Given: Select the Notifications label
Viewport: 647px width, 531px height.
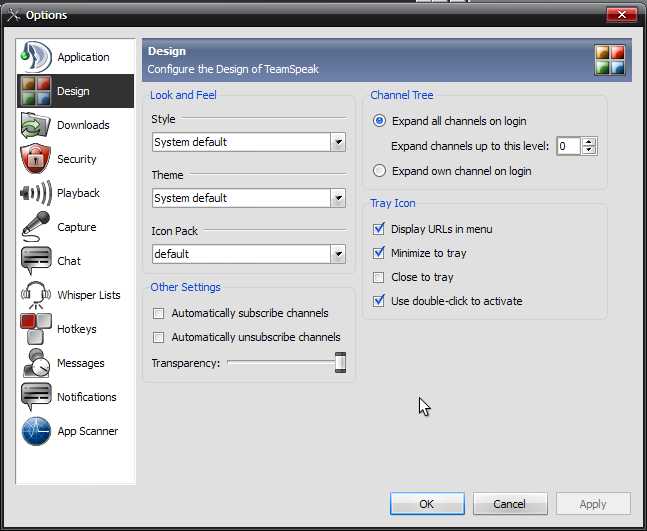Looking at the screenshot, I should [87, 397].
